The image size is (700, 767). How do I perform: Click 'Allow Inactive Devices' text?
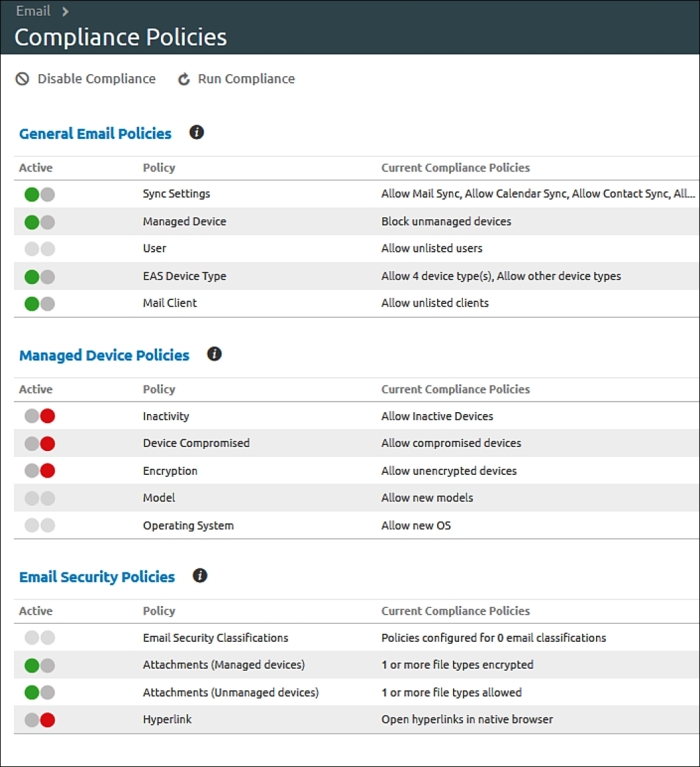pos(437,416)
